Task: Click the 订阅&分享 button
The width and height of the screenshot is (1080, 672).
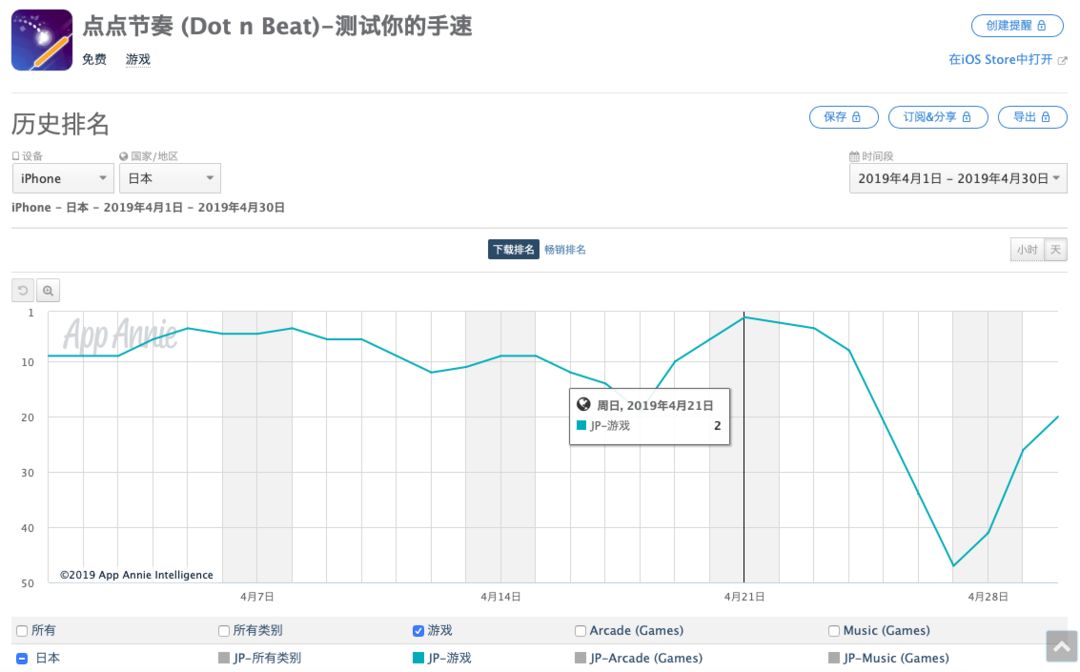Action: tap(938, 117)
